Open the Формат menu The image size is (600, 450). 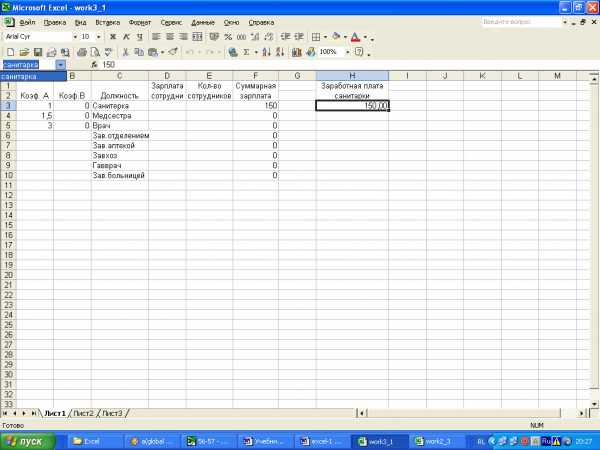141,21
